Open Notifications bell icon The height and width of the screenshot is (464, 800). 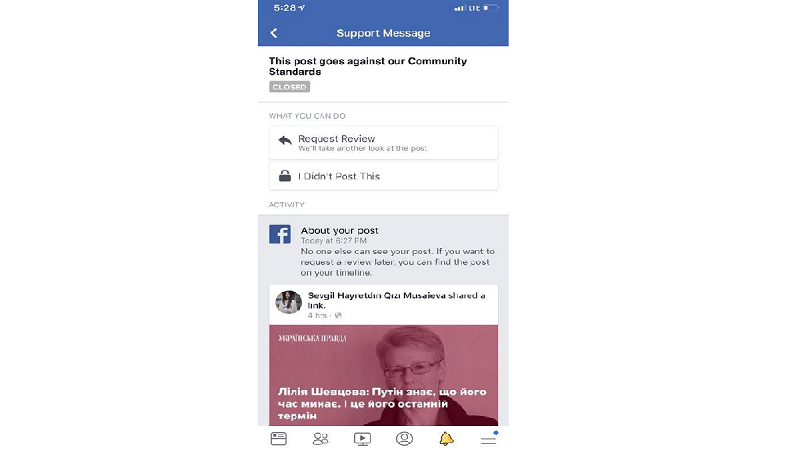click(446, 438)
